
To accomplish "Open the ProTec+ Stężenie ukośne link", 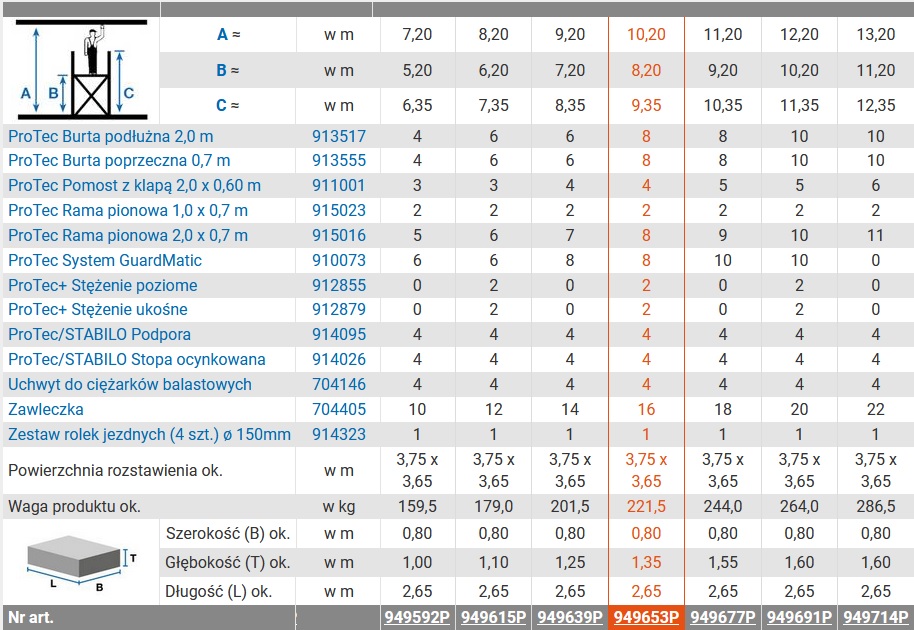I will [98, 309].
